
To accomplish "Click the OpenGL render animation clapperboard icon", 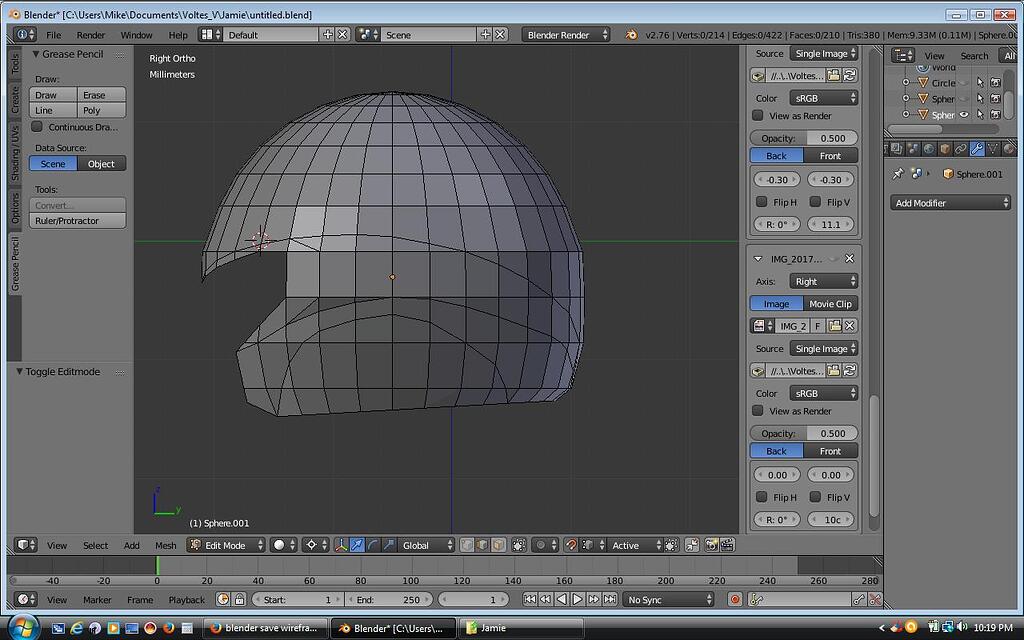I will click(728, 545).
